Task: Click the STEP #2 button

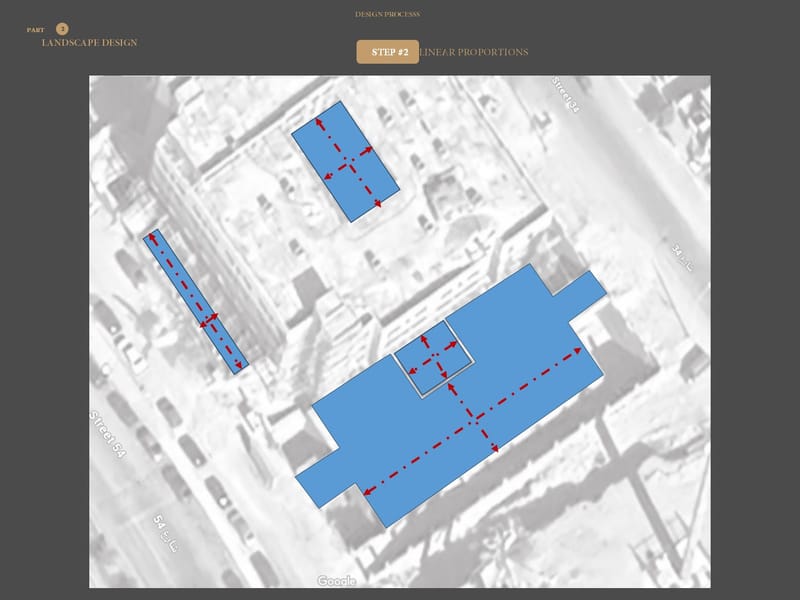Action: coord(387,52)
